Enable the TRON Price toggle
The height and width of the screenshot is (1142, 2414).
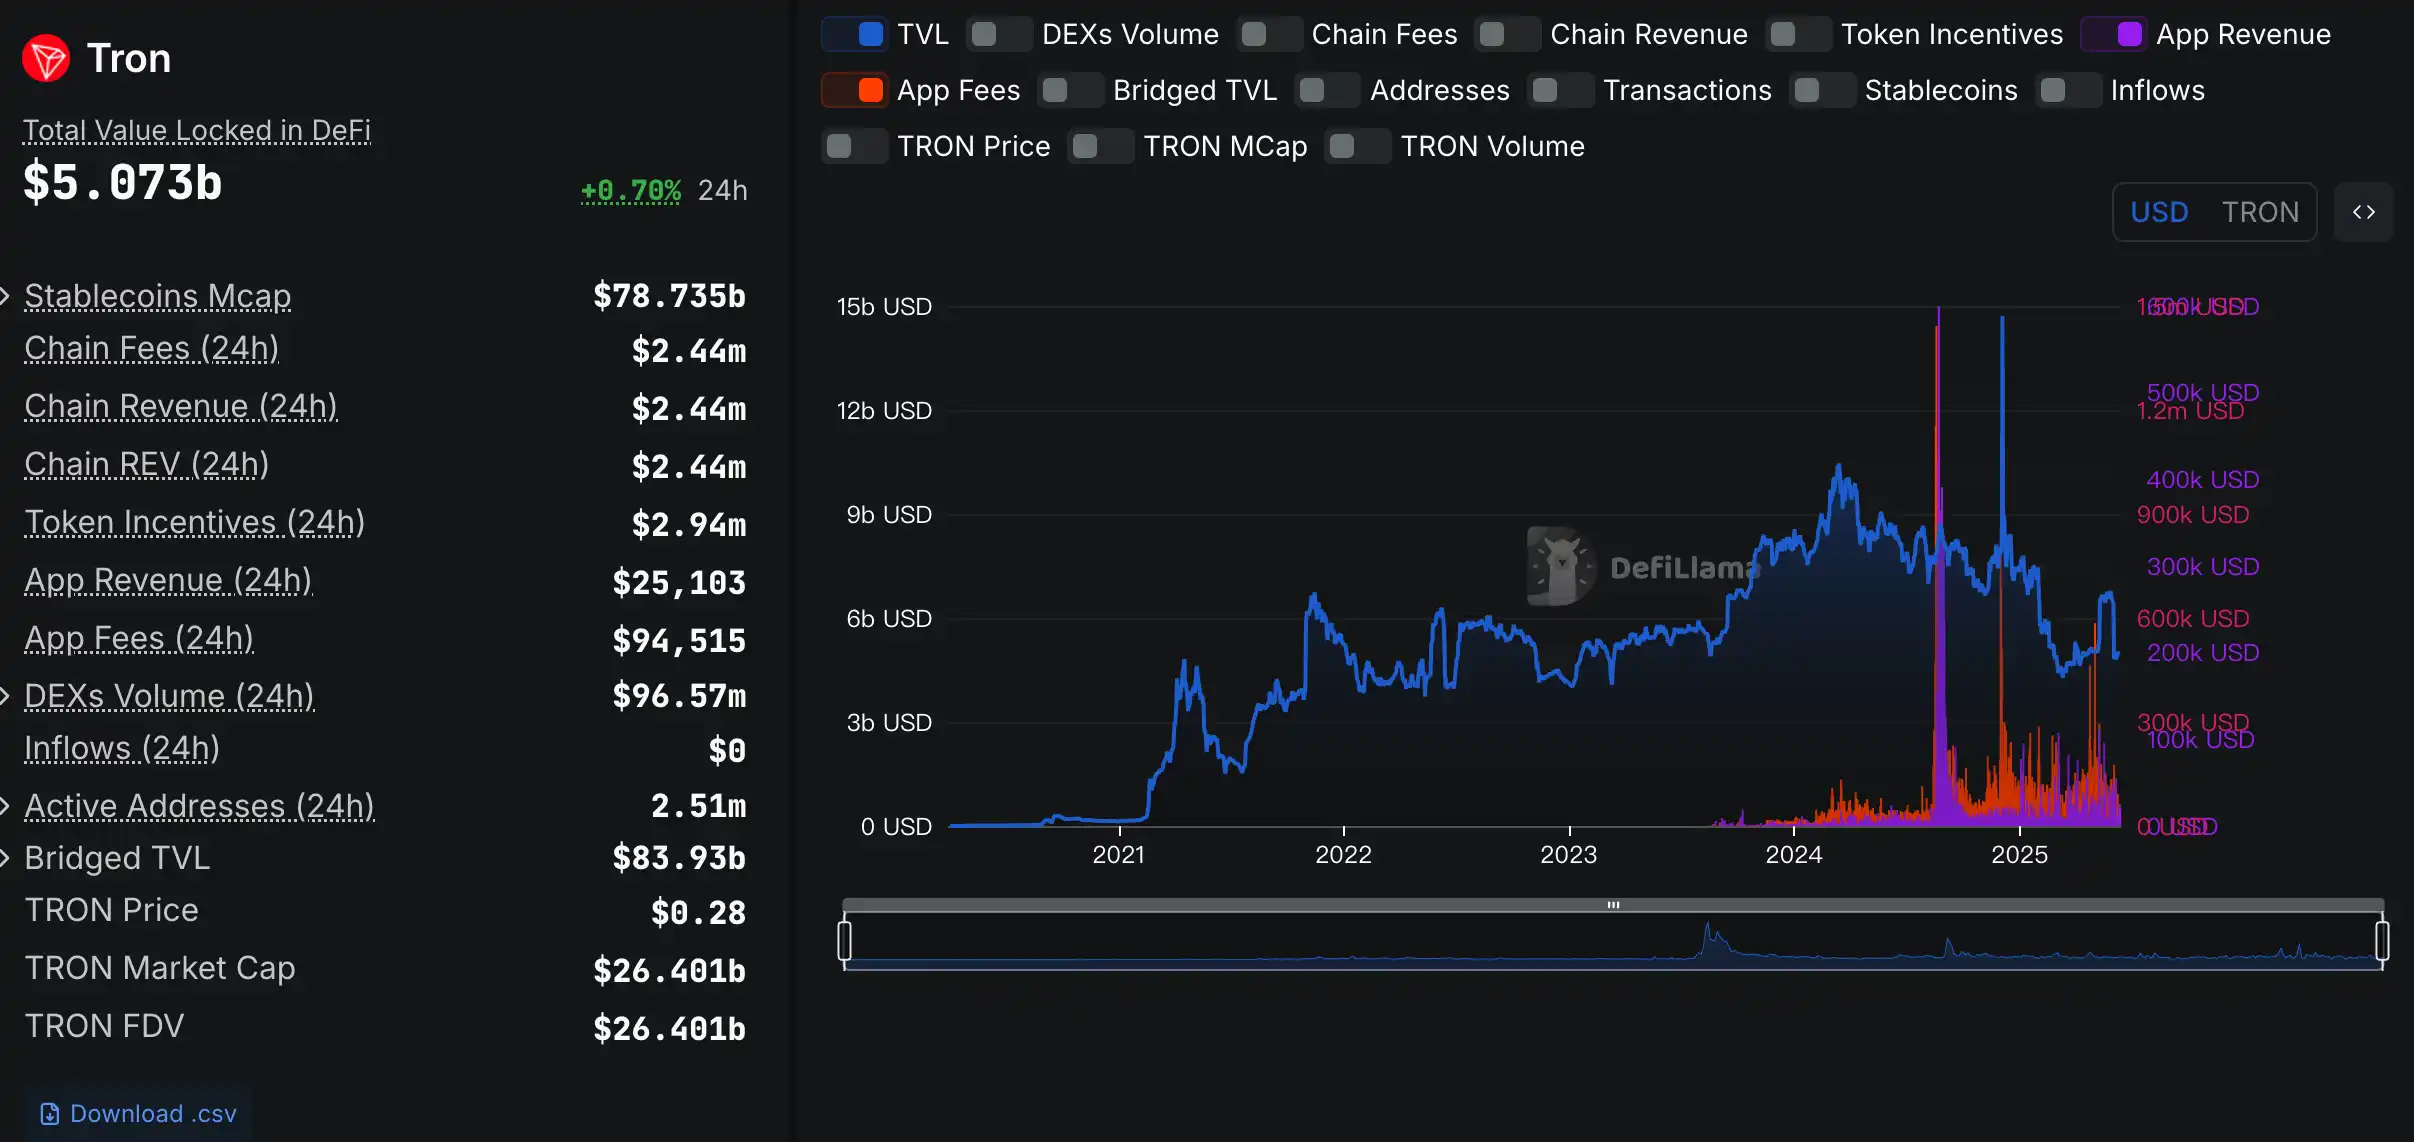(855, 146)
